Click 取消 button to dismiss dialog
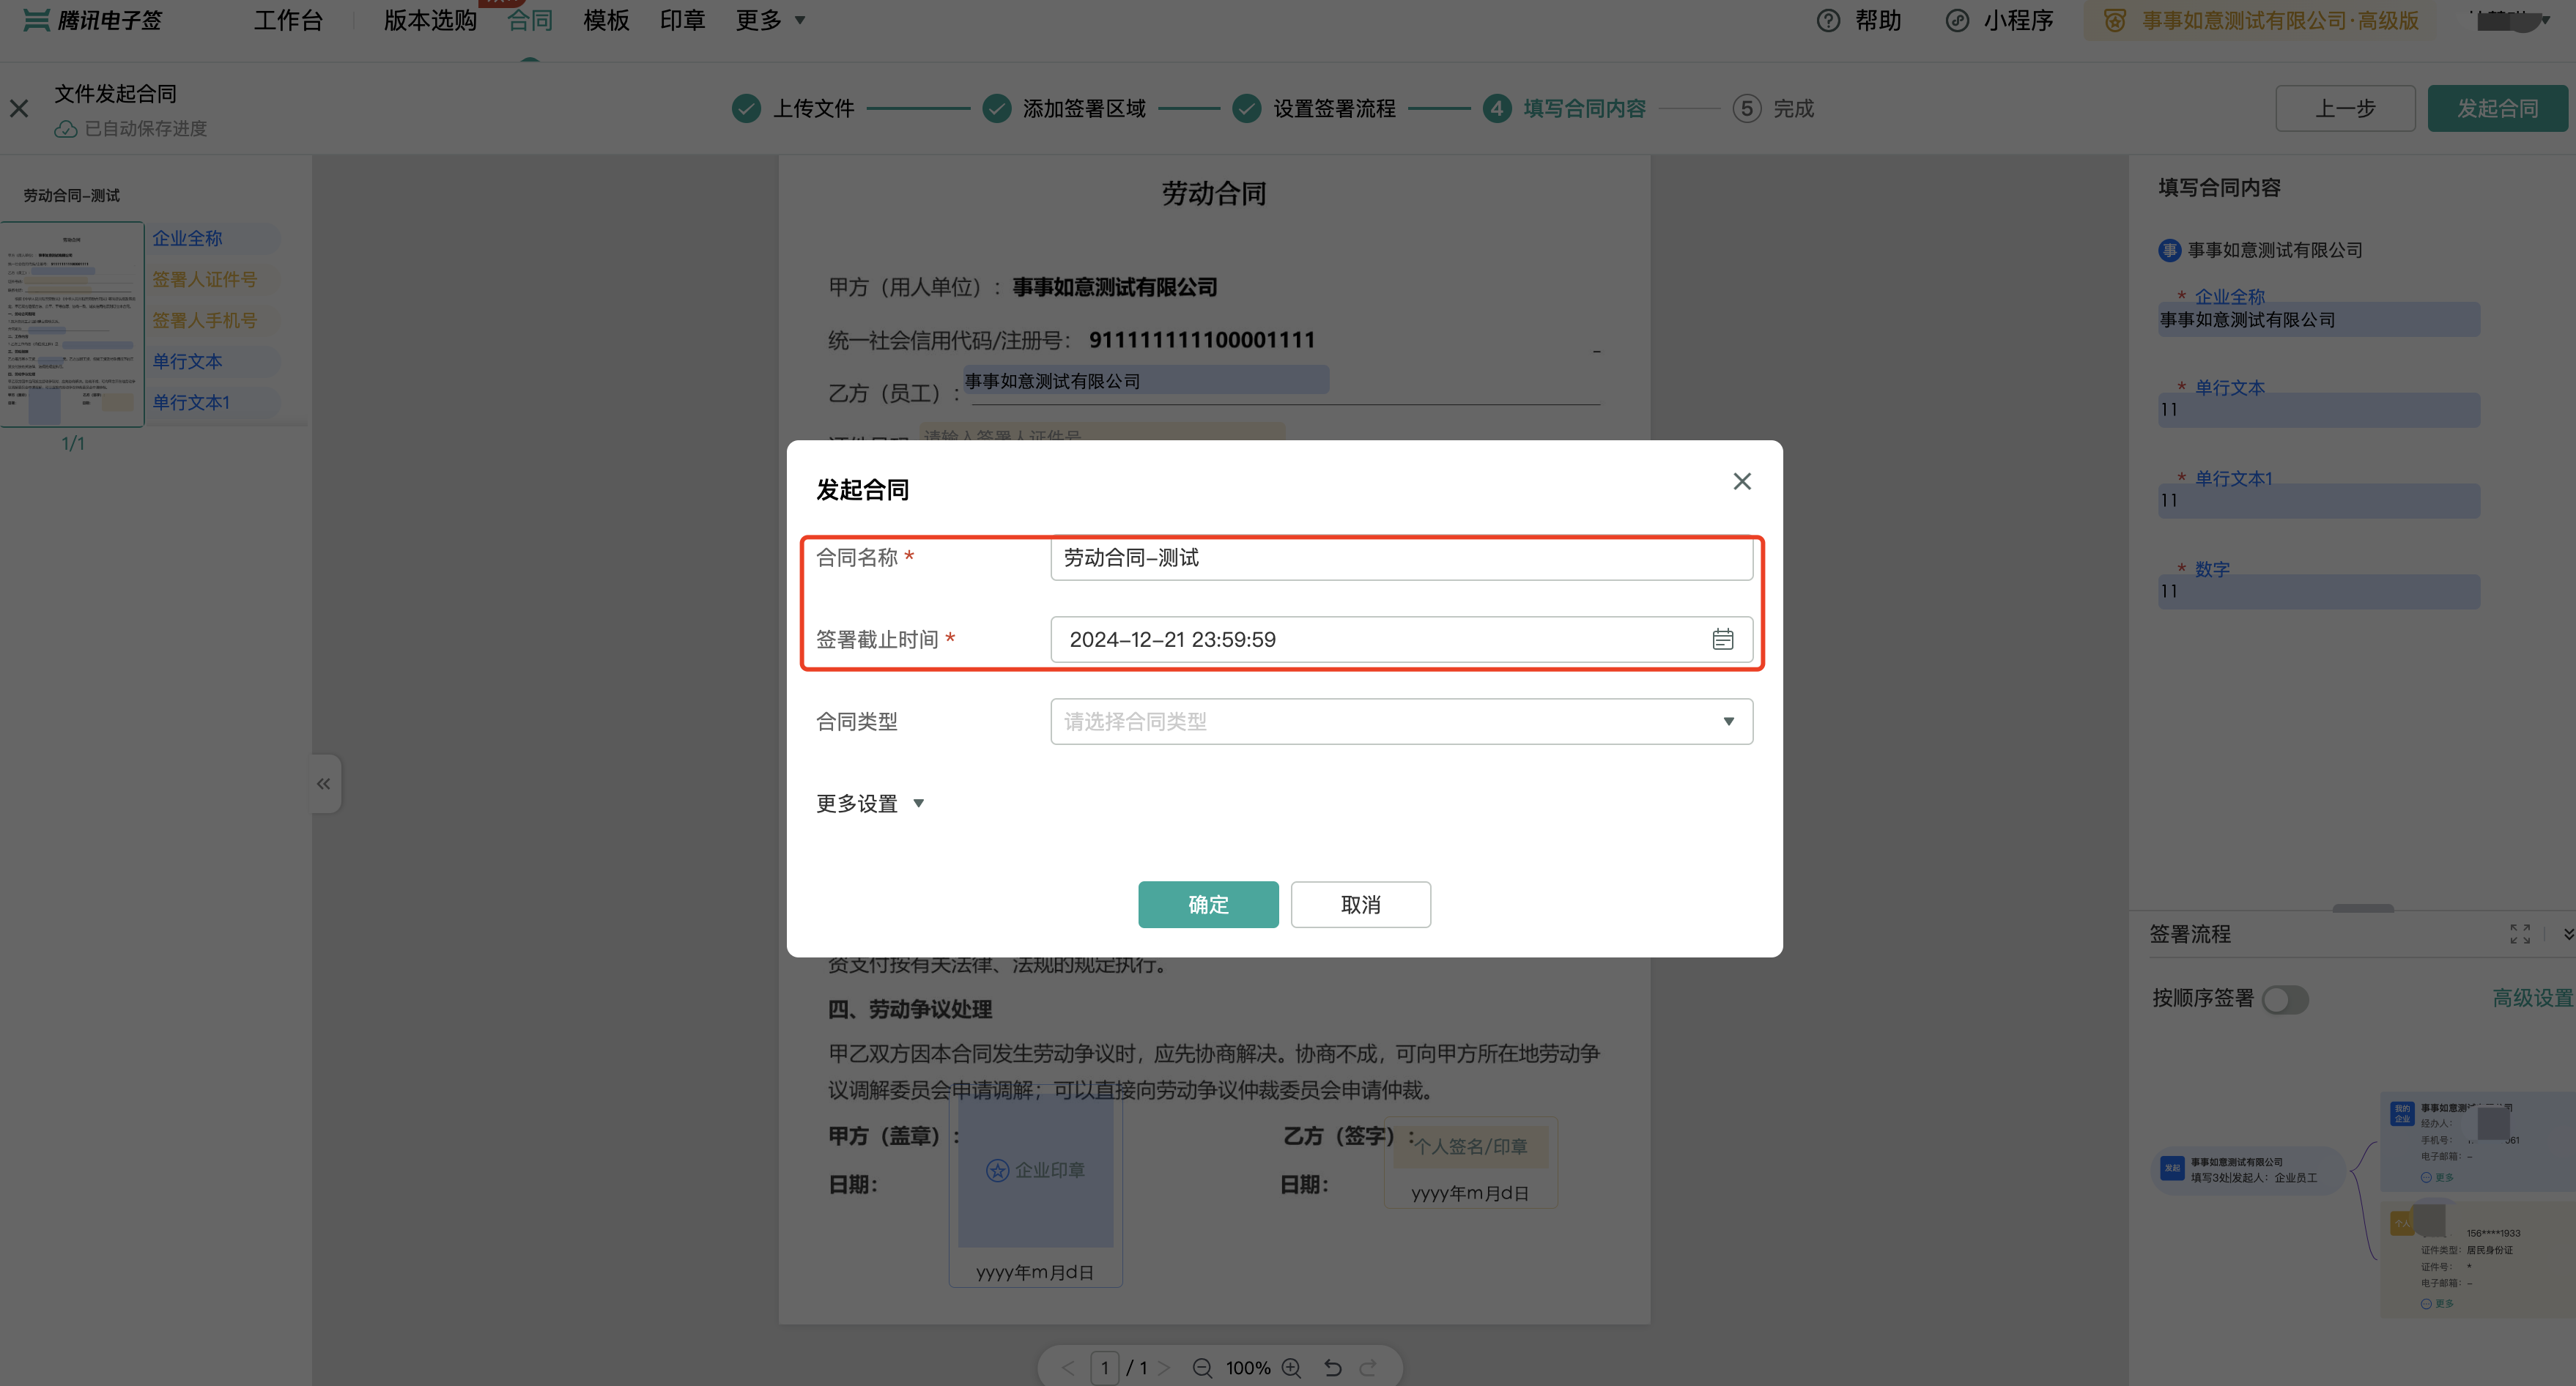Image resolution: width=2576 pixels, height=1386 pixels. 1361,905
